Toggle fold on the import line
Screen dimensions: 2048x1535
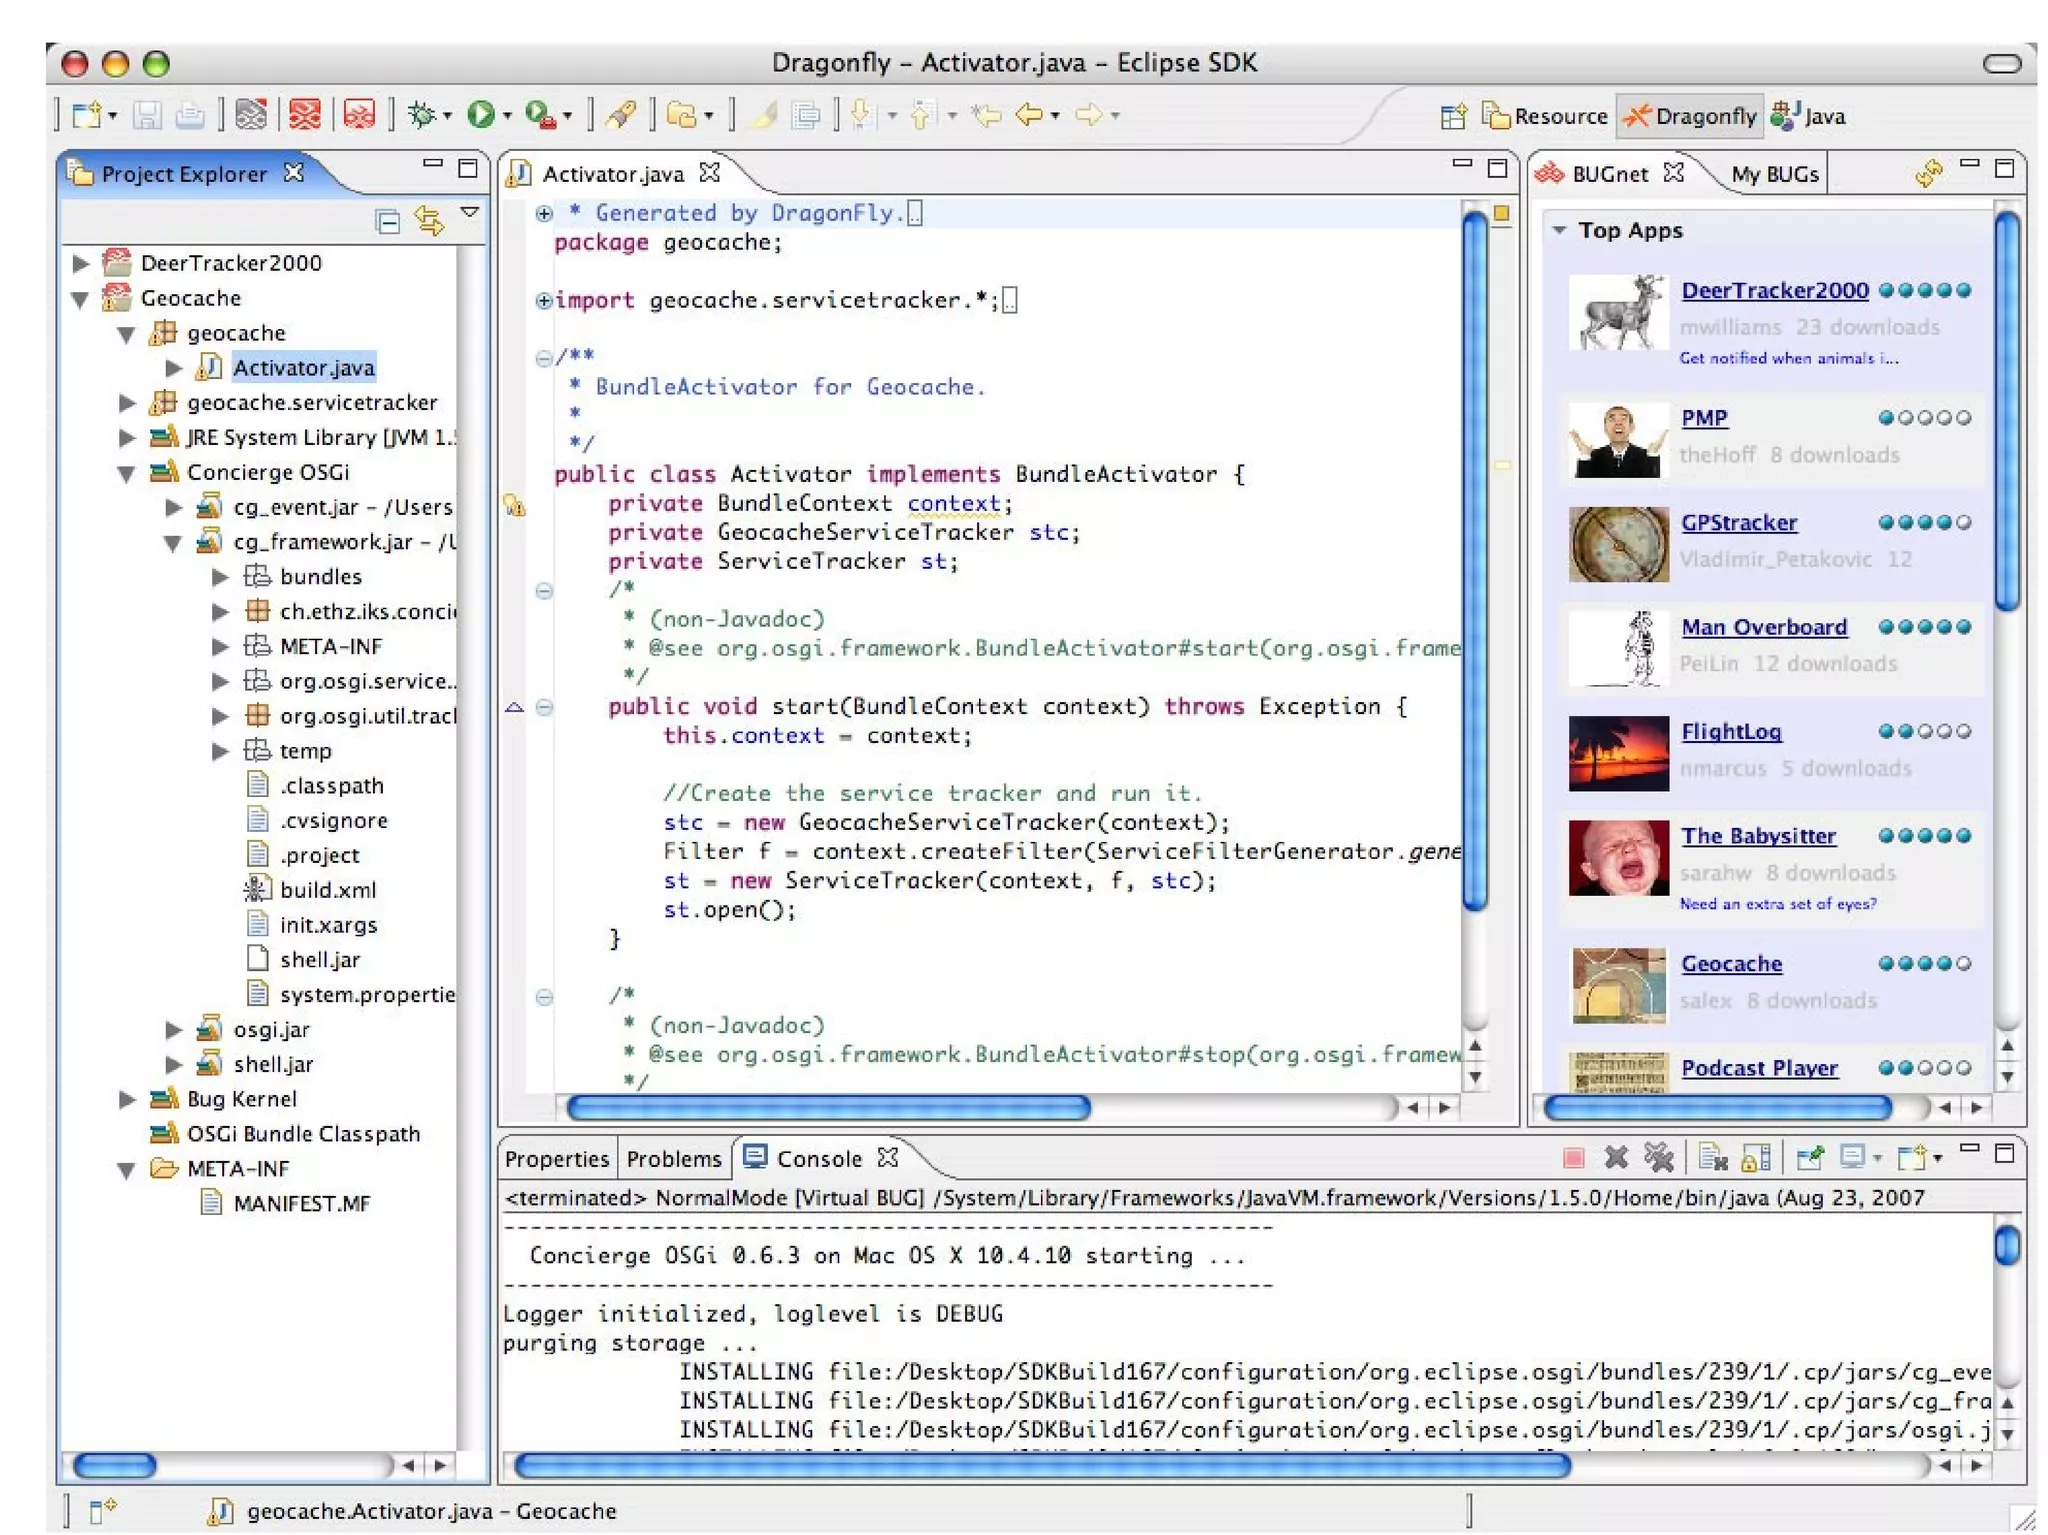(x=543, y=300)
